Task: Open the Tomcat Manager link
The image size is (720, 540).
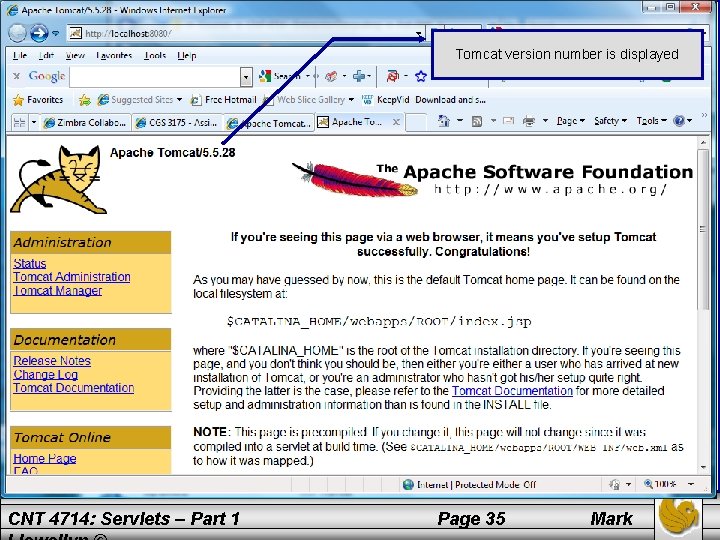Action: click(x=58, y=291)
